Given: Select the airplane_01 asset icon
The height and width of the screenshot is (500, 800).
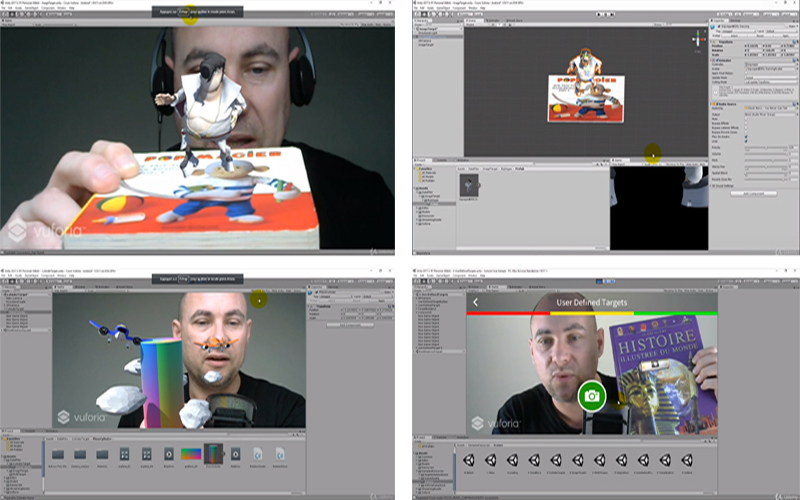Looking at the screenshot, I should 124,453.
